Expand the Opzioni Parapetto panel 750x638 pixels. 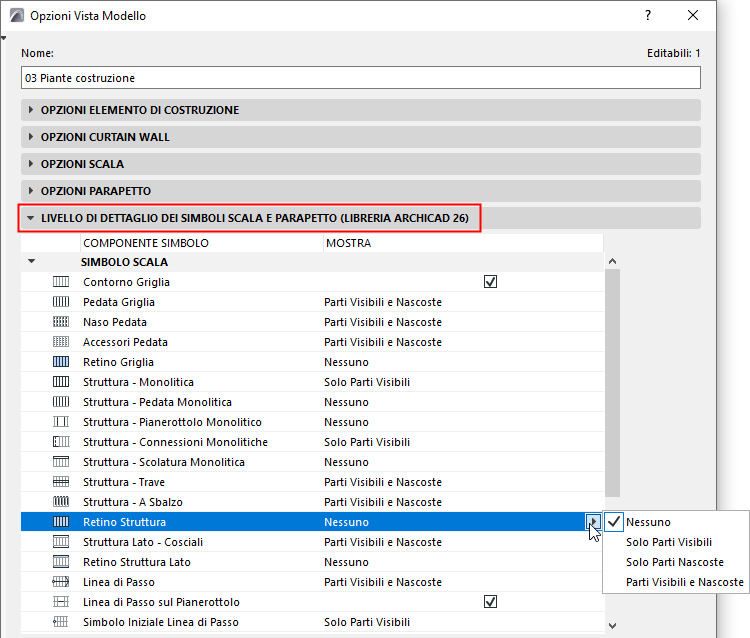click(31, 191)
